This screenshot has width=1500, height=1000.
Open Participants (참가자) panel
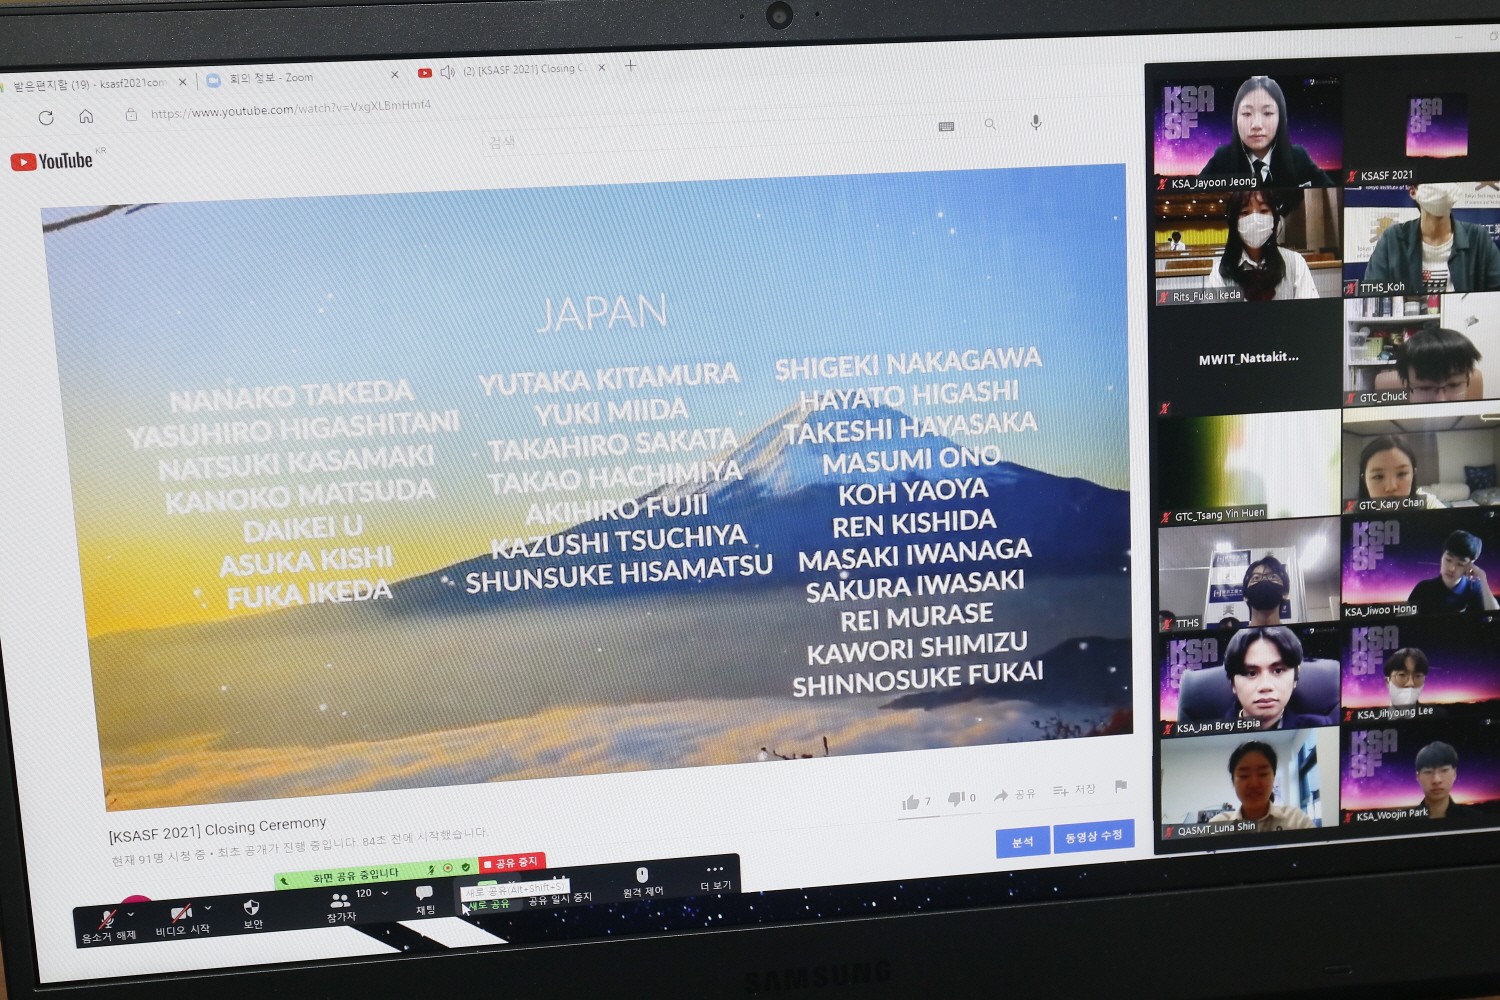[x=341, y=906]
